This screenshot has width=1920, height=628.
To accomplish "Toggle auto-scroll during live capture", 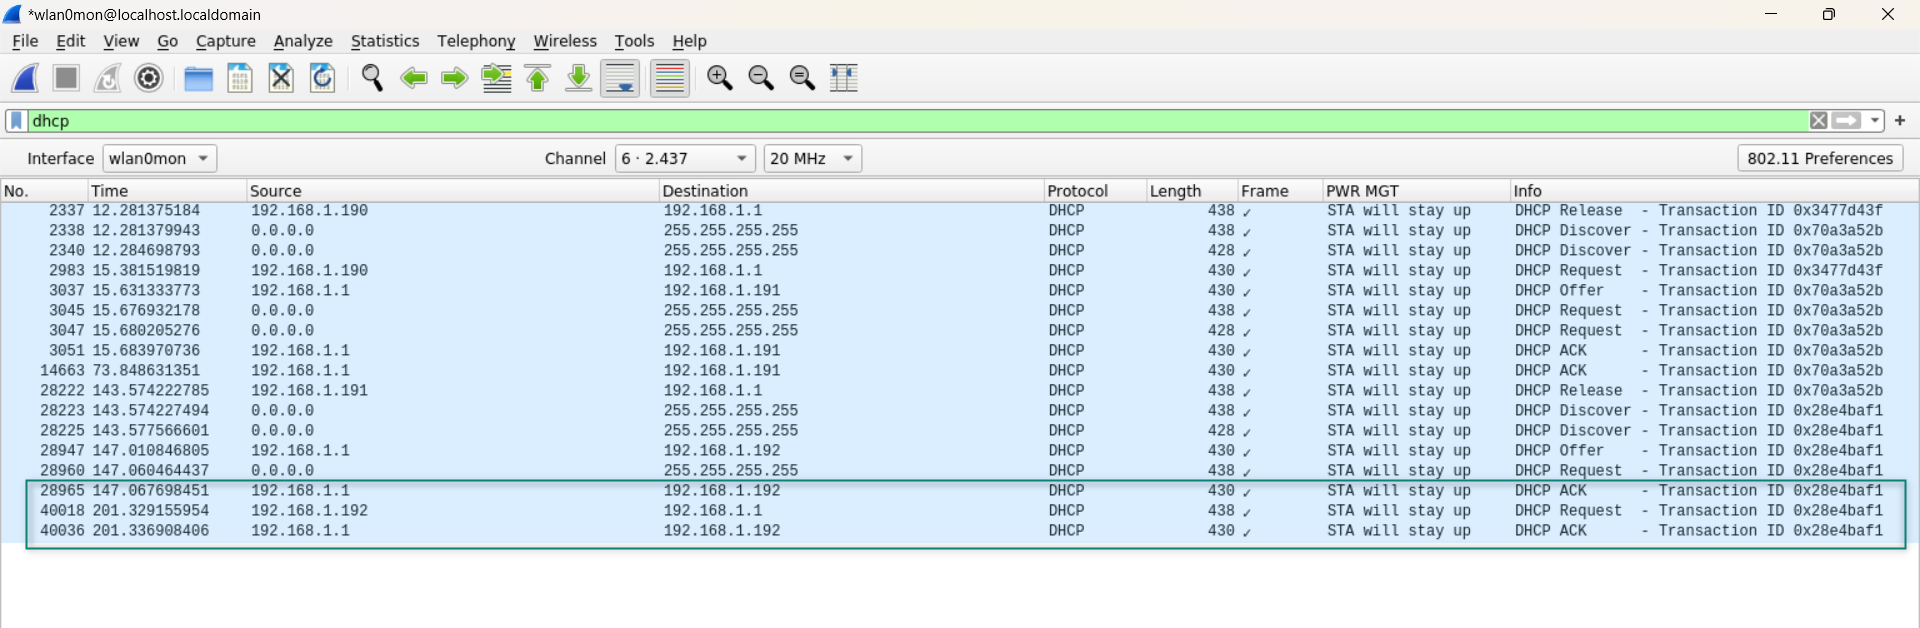I will pos(620,78).
